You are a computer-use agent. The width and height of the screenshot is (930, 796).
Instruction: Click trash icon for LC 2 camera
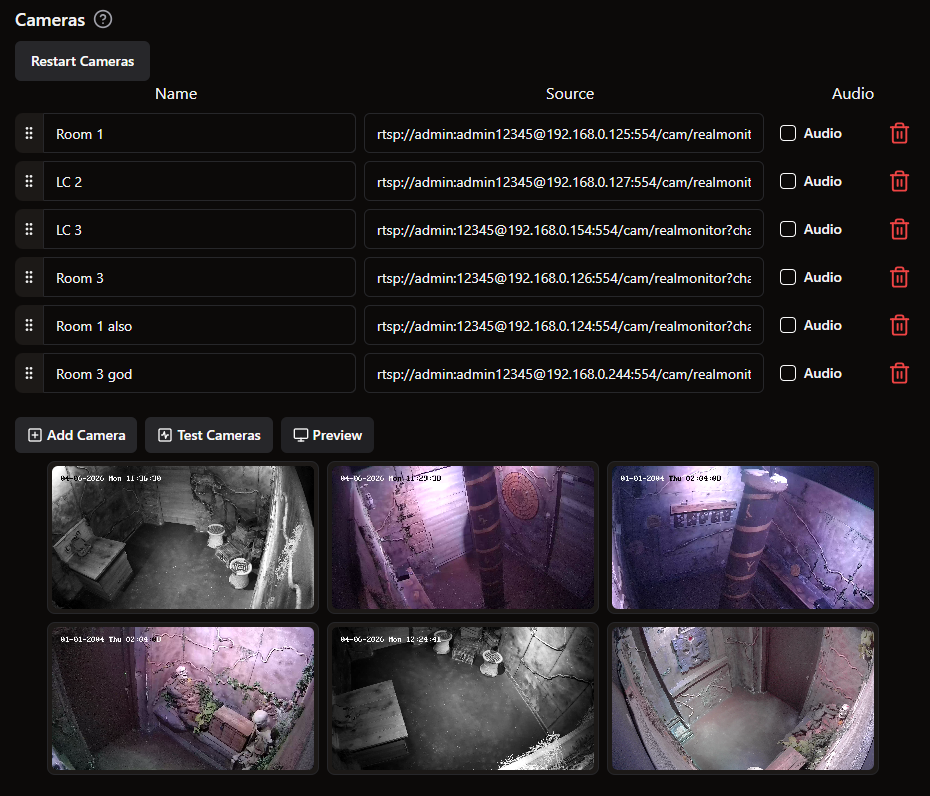pyautogui.click(x=899, y=181)
